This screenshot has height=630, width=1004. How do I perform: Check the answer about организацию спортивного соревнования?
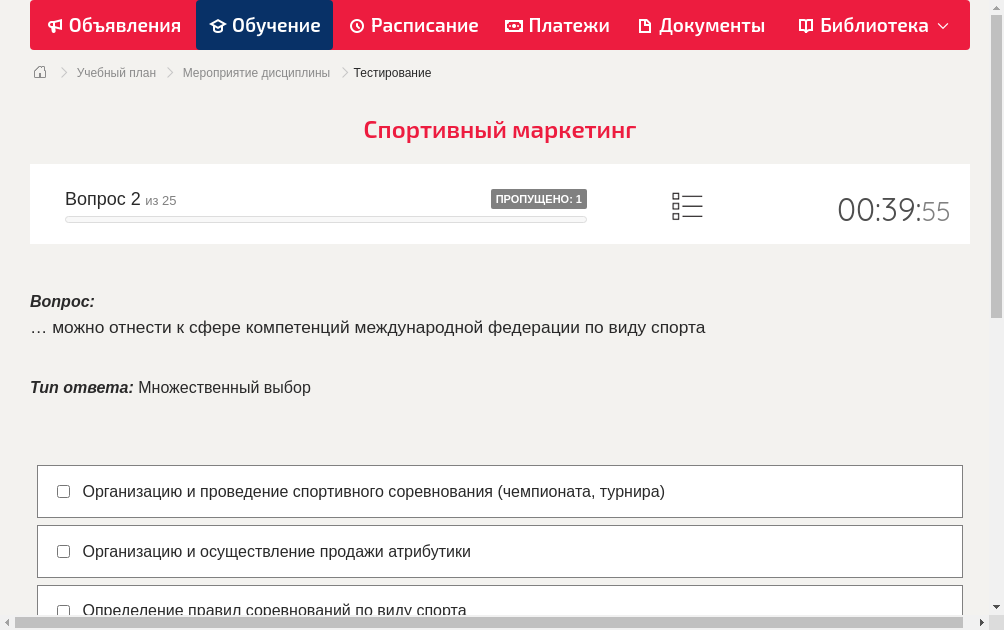coord(63,491)
